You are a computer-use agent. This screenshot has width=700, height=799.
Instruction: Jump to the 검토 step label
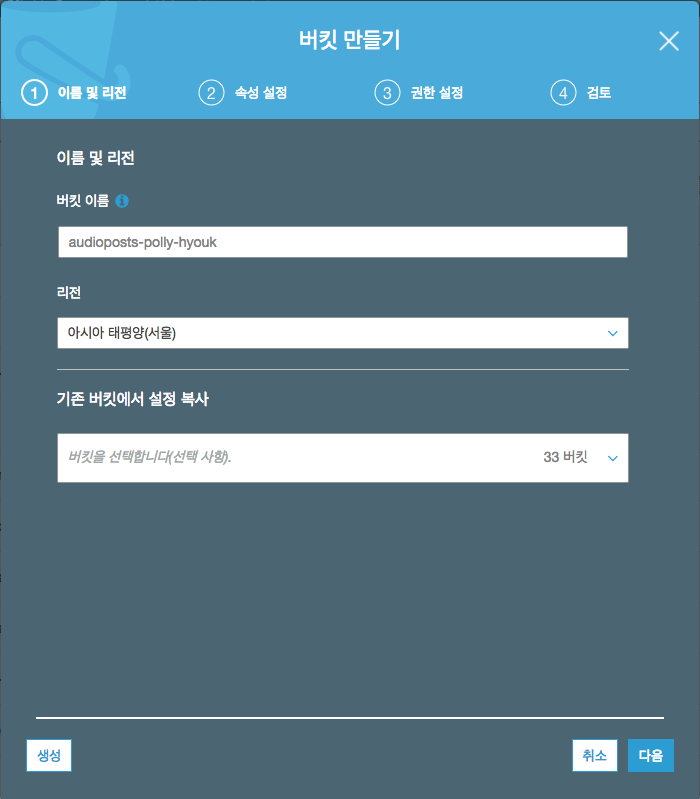[599, 93]
